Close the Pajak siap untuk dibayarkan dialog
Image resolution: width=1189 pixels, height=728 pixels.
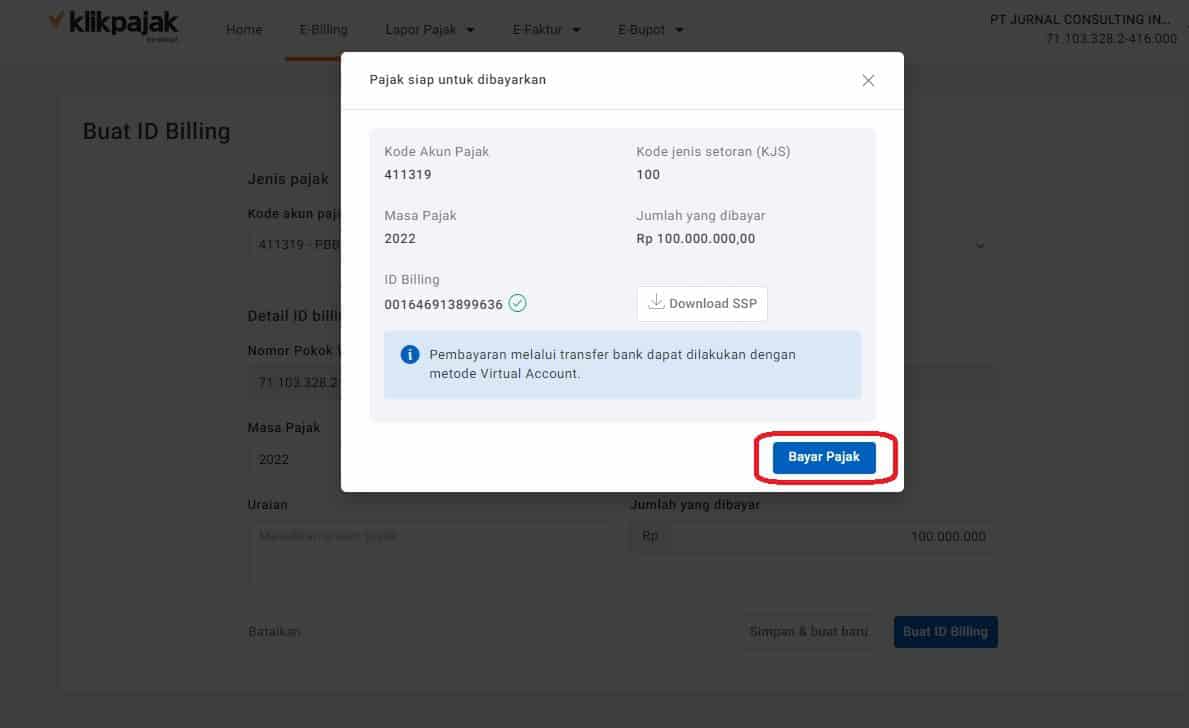pos(868,80)
